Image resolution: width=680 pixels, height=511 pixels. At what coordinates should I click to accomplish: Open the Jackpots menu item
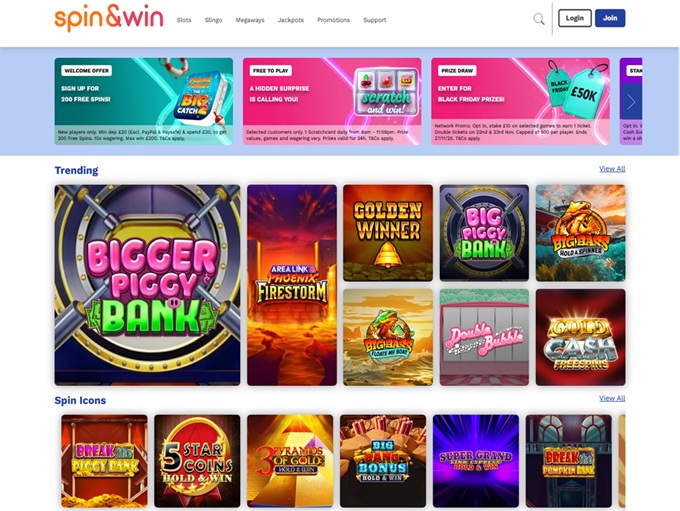(291, 20)
